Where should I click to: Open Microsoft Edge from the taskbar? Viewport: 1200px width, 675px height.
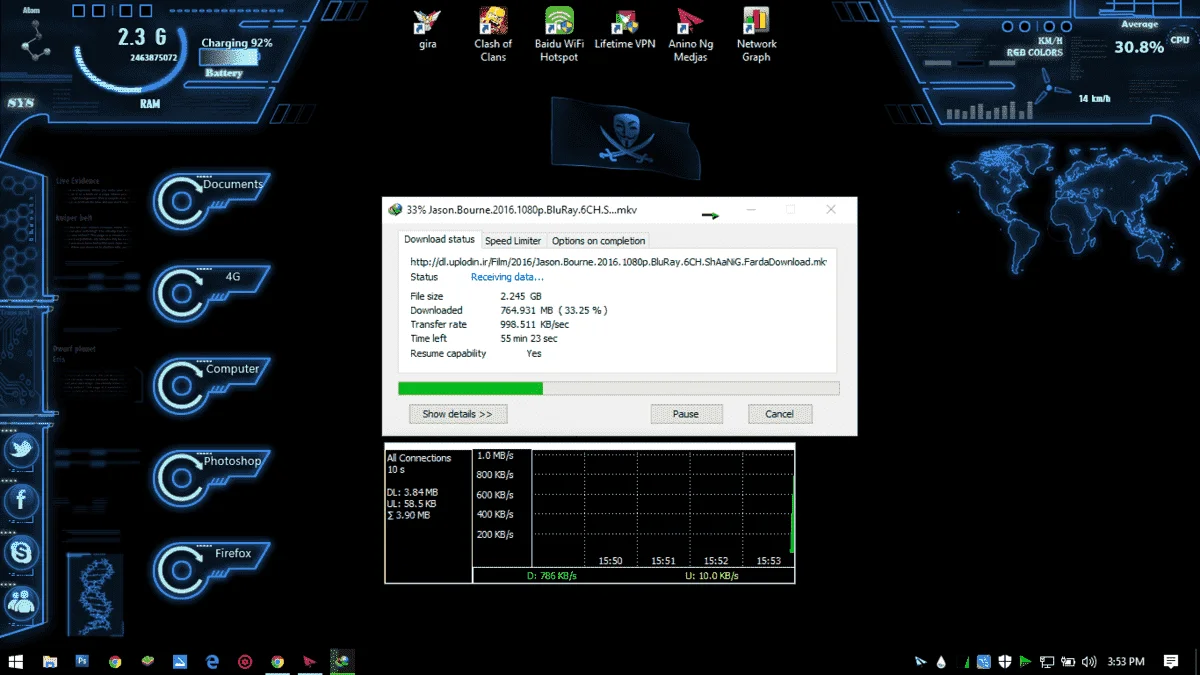click(212, 661)
